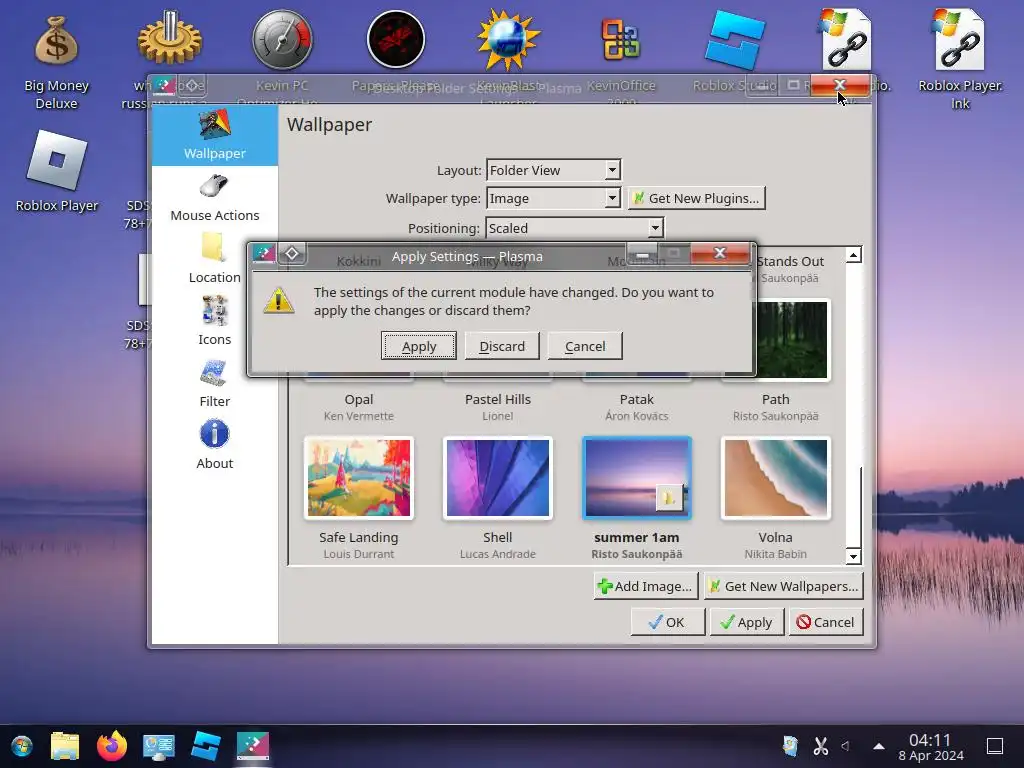Click Get New Plugins button
This screenshot has width=1024, height=768.
[697, 199]
